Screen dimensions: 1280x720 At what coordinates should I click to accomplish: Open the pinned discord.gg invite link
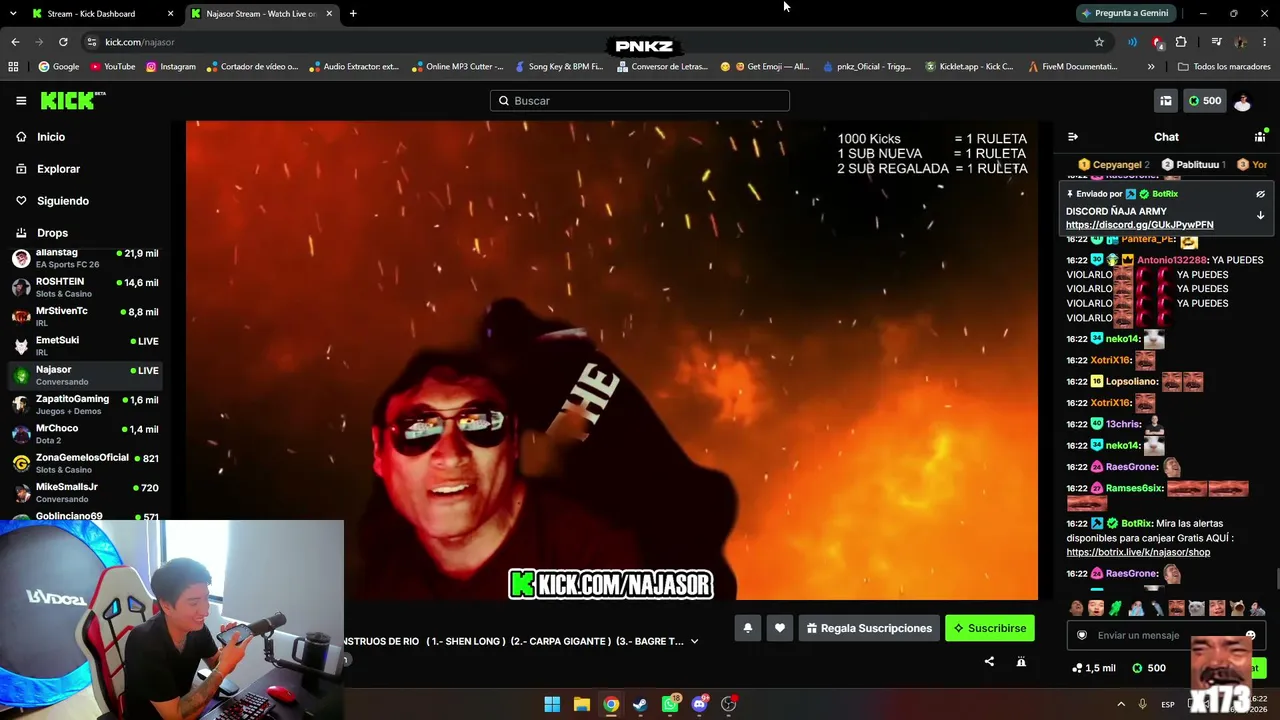tap(1140, 225)
